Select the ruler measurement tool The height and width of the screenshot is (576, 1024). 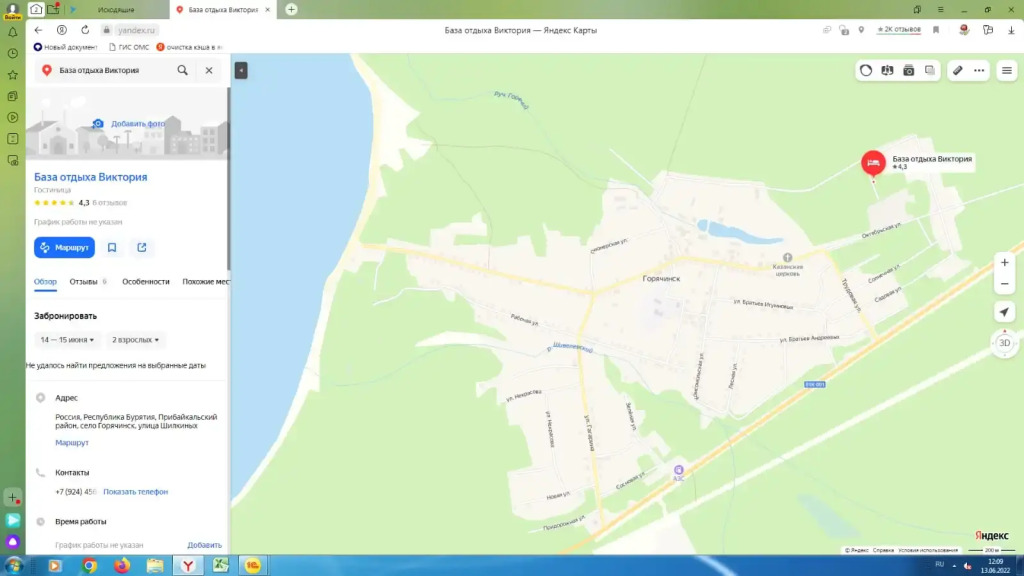point(957,71)
